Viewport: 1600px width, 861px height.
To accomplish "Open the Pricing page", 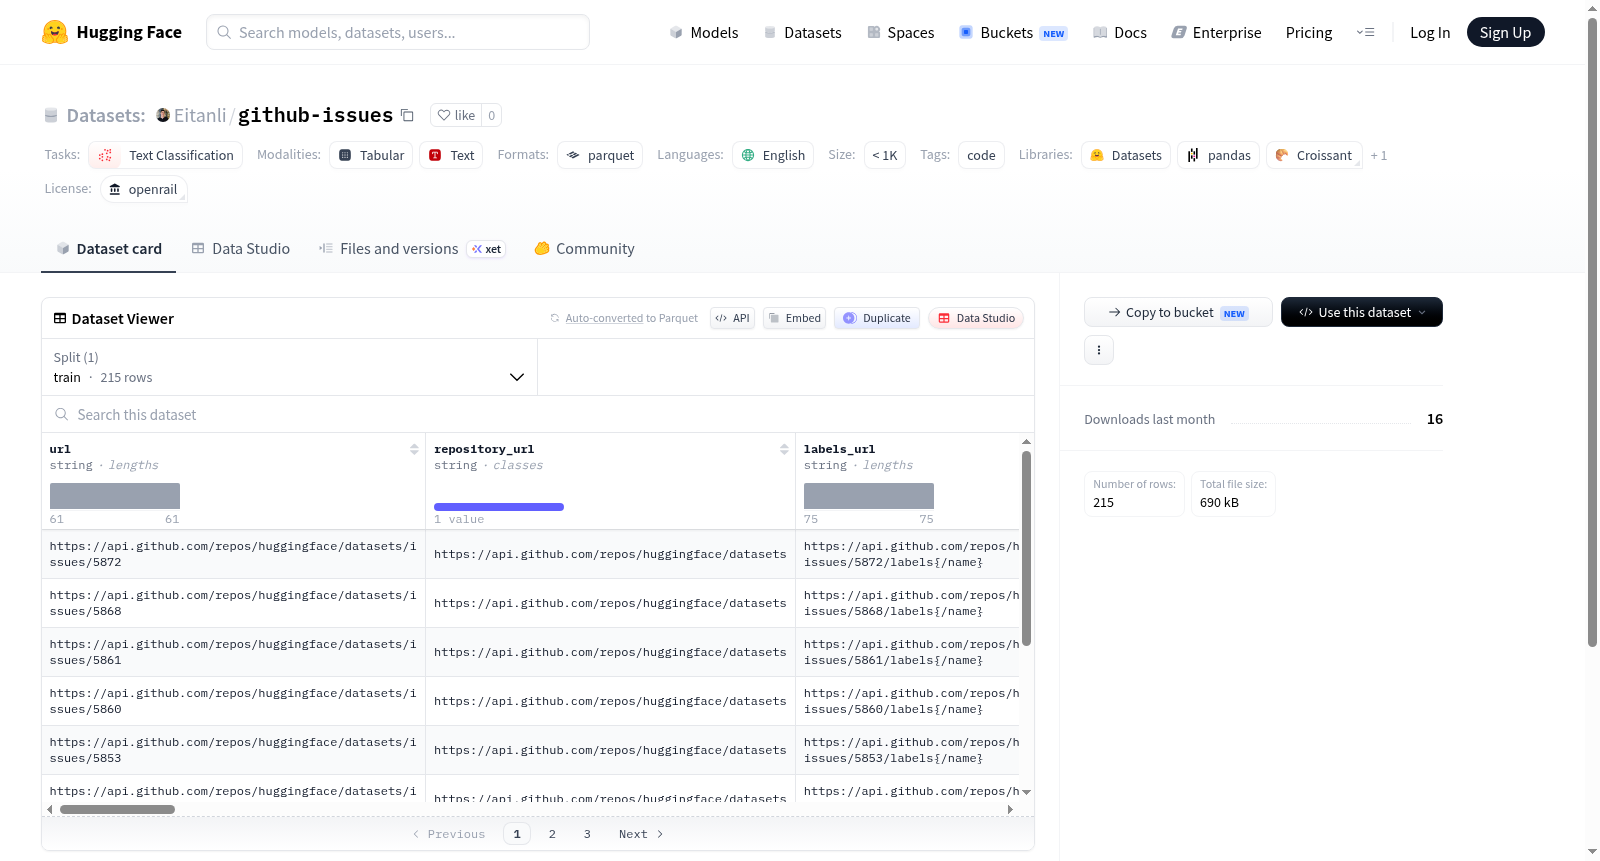I will point(1309,33).
